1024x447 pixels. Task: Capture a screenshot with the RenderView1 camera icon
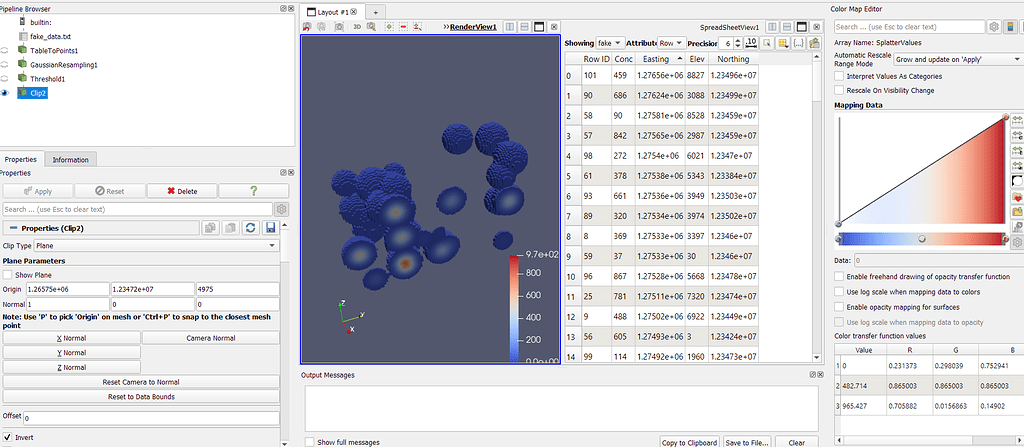pyautogui.click(x=340, y=27)
